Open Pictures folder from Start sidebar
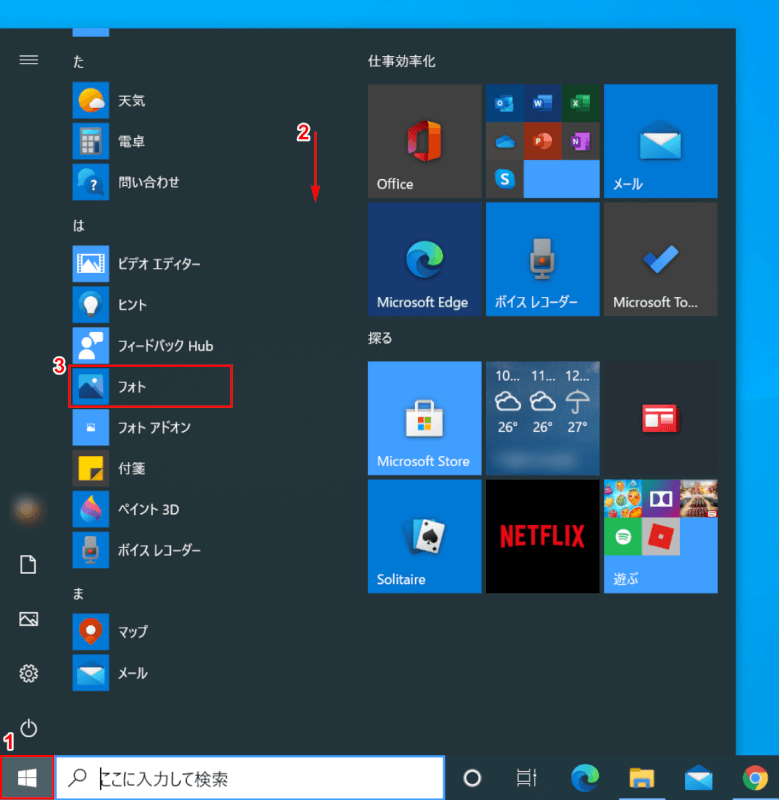The height and width of the screenshot is (800, 779). coord(29,619)
